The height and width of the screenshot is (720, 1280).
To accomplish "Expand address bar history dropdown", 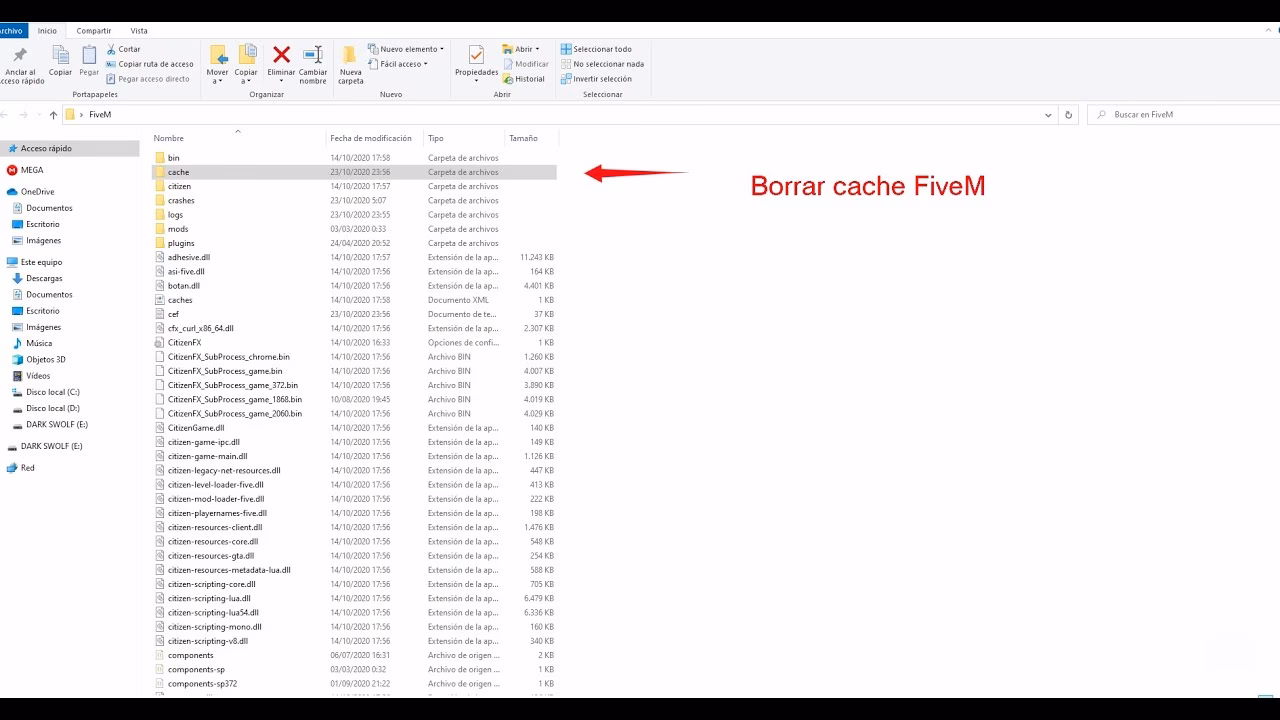I will [1048, 115].
